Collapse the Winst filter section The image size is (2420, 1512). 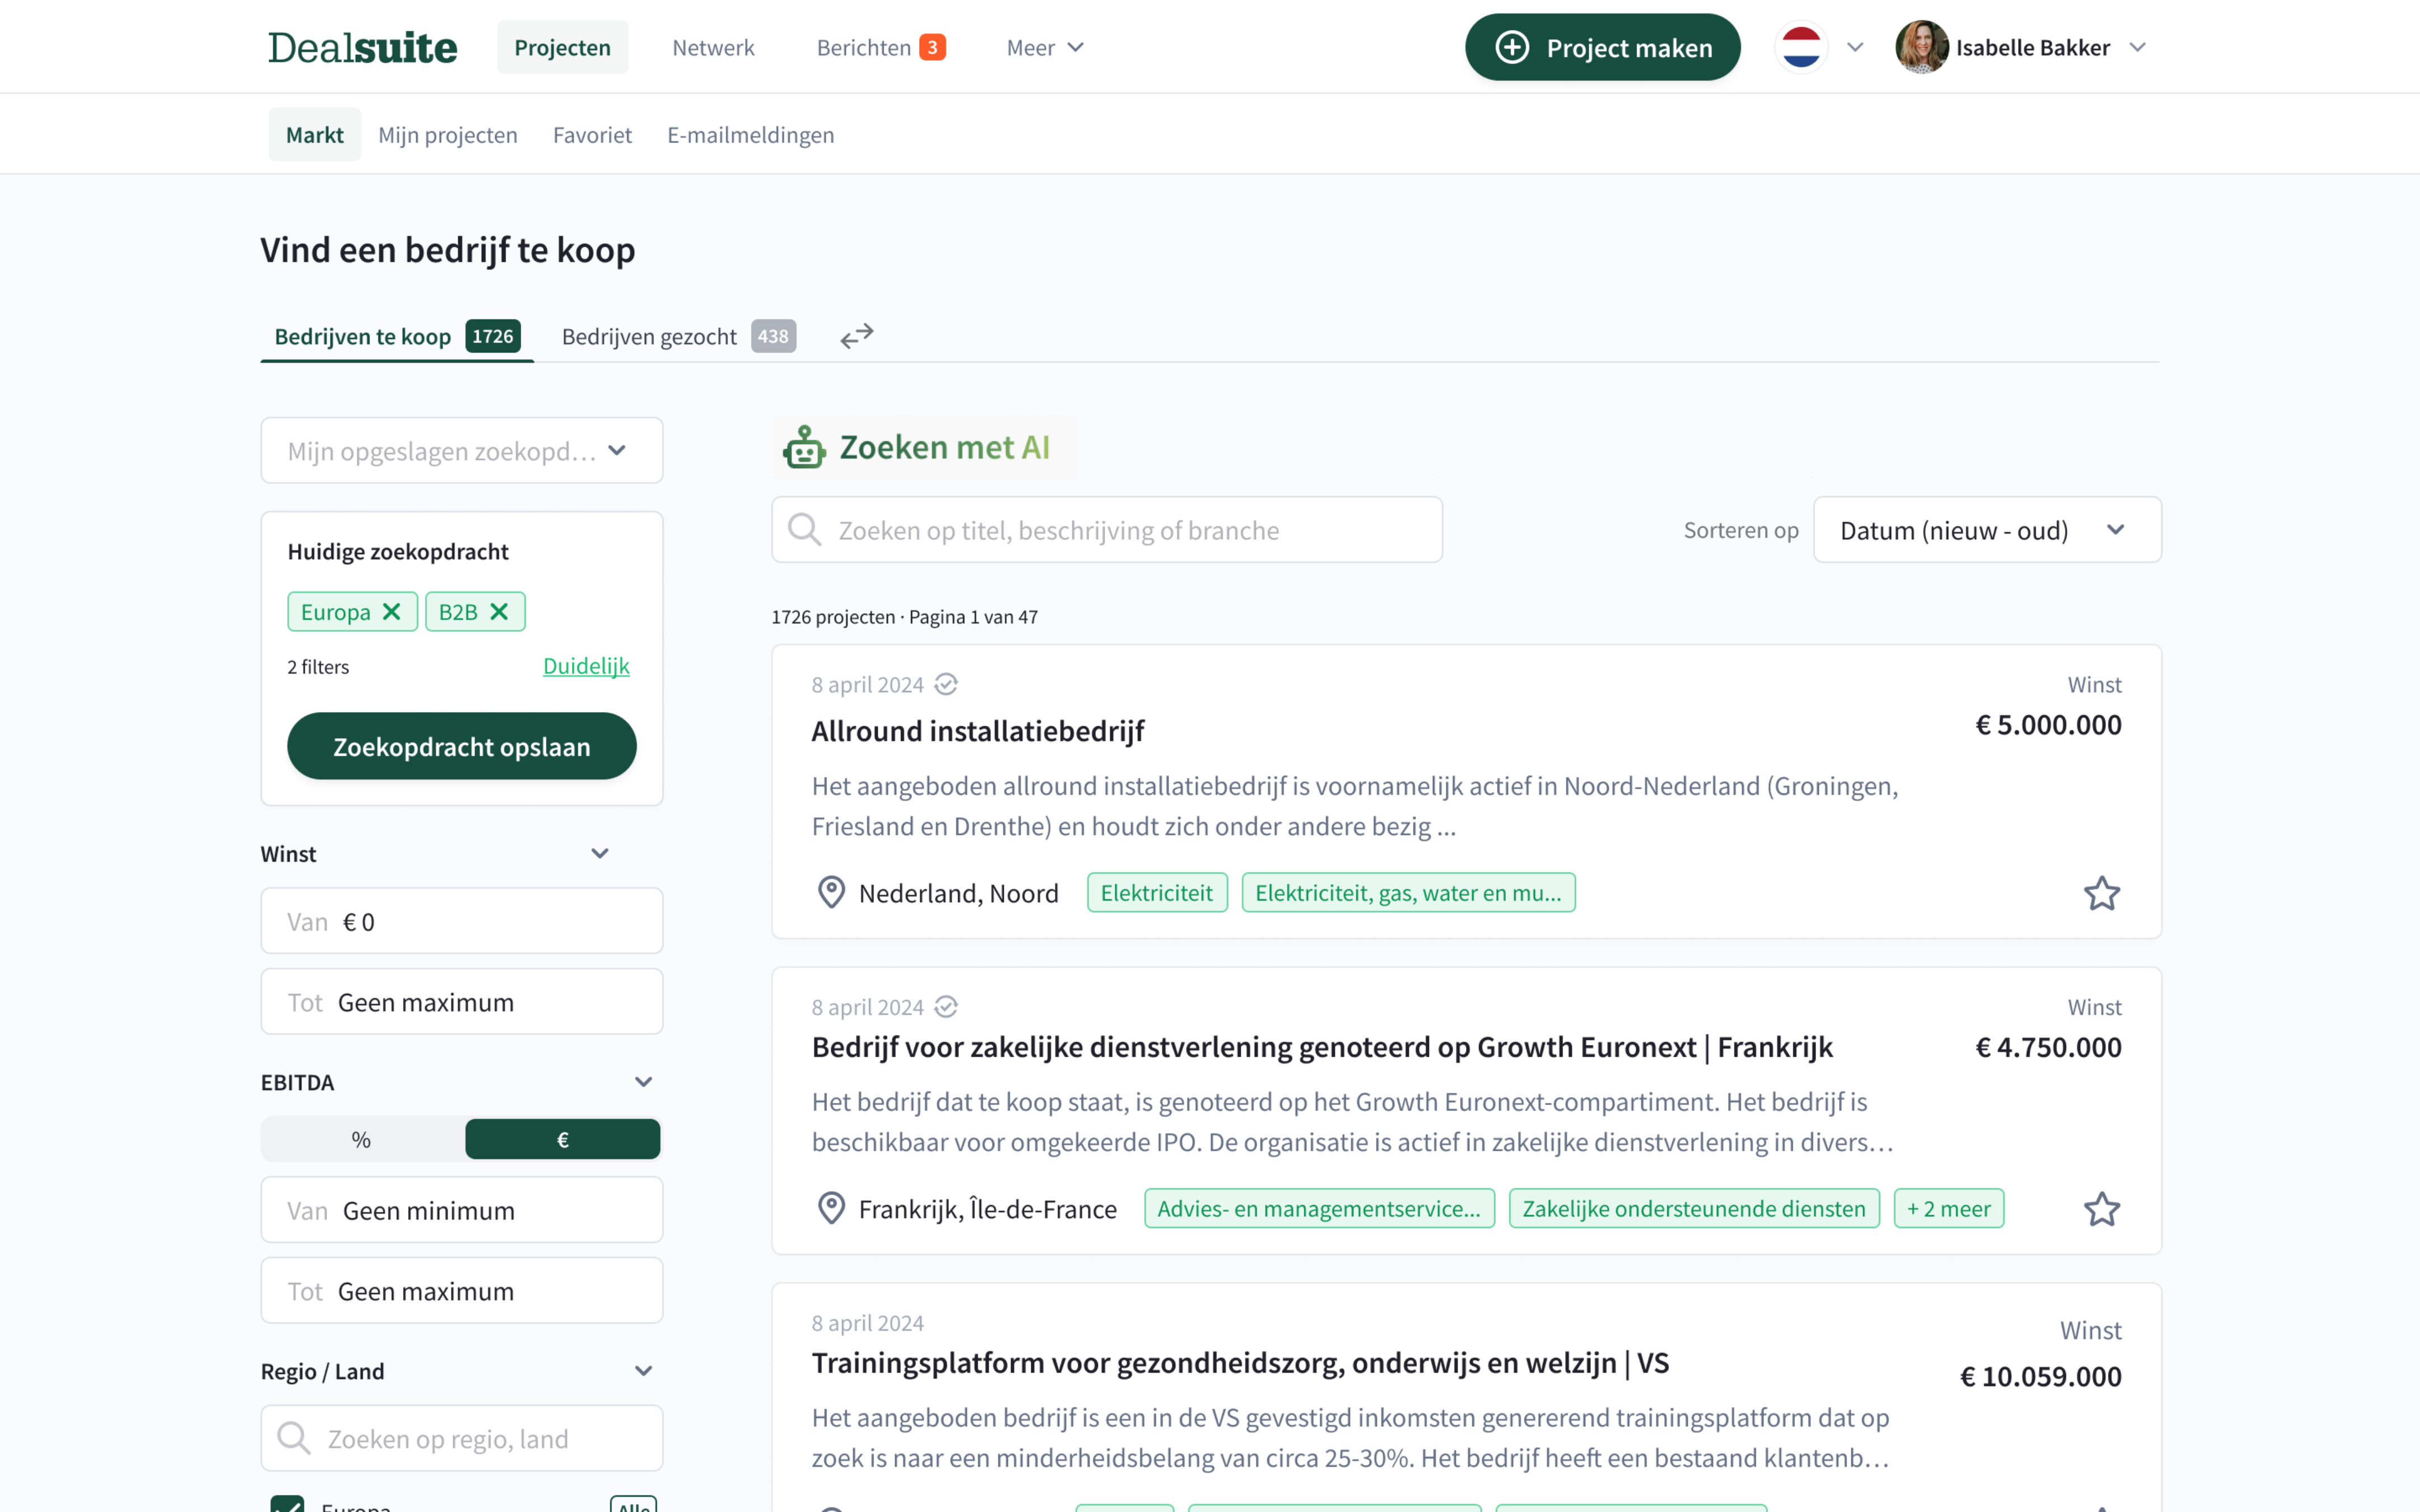tap(599, 853)
